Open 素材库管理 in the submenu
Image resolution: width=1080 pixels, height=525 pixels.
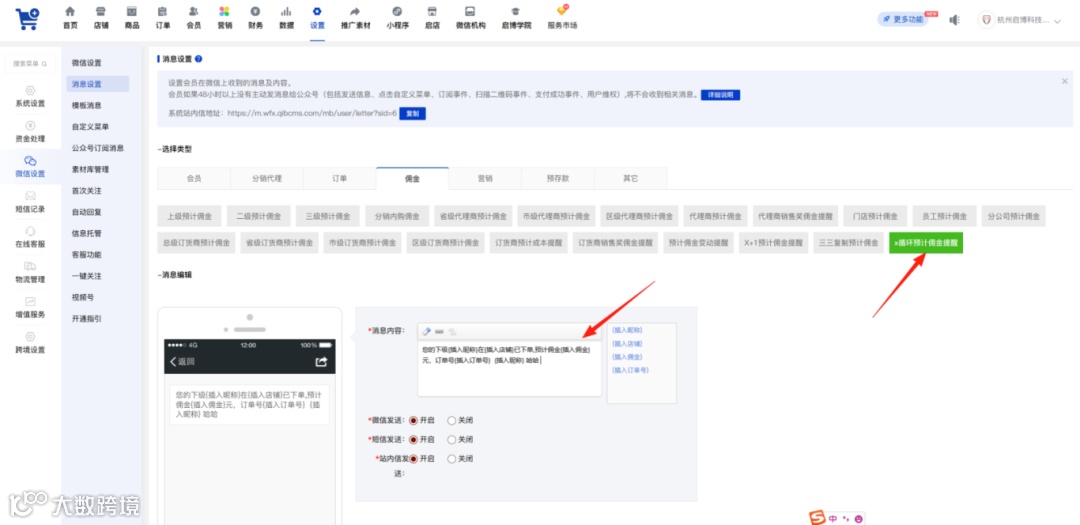tap(90, 169)
